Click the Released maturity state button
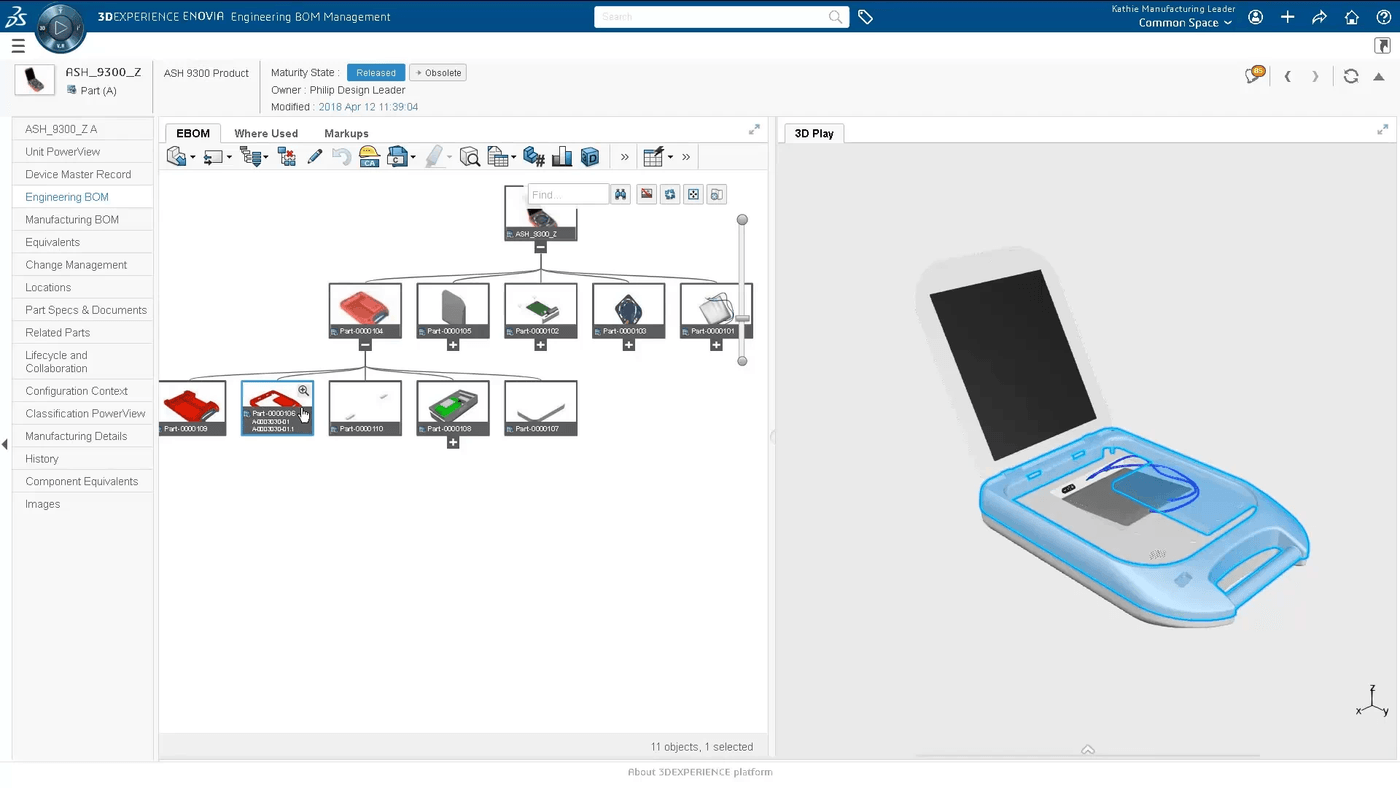Image resolution: width=1400 pixels, height=788 pixels. 375,72
